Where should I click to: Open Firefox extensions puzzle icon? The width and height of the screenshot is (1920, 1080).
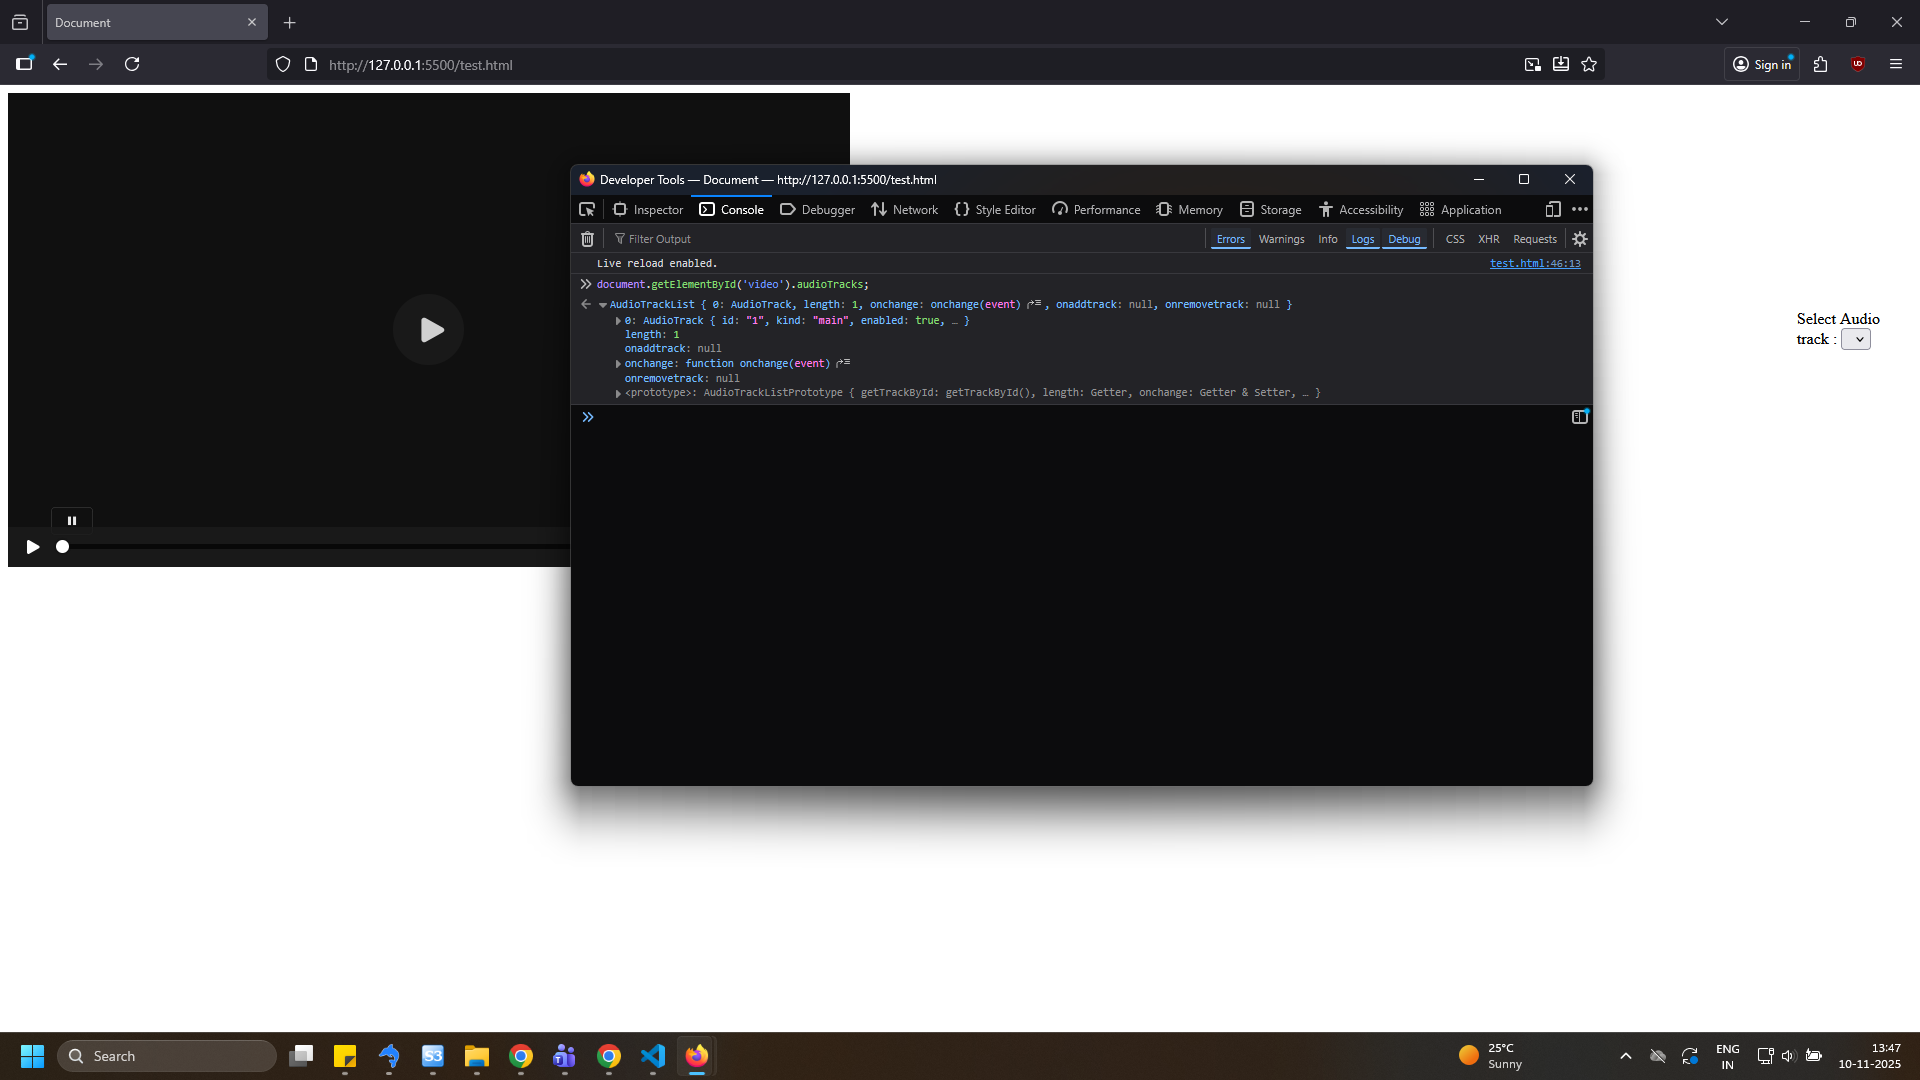pyautogui.click(x=1820, y=64)
